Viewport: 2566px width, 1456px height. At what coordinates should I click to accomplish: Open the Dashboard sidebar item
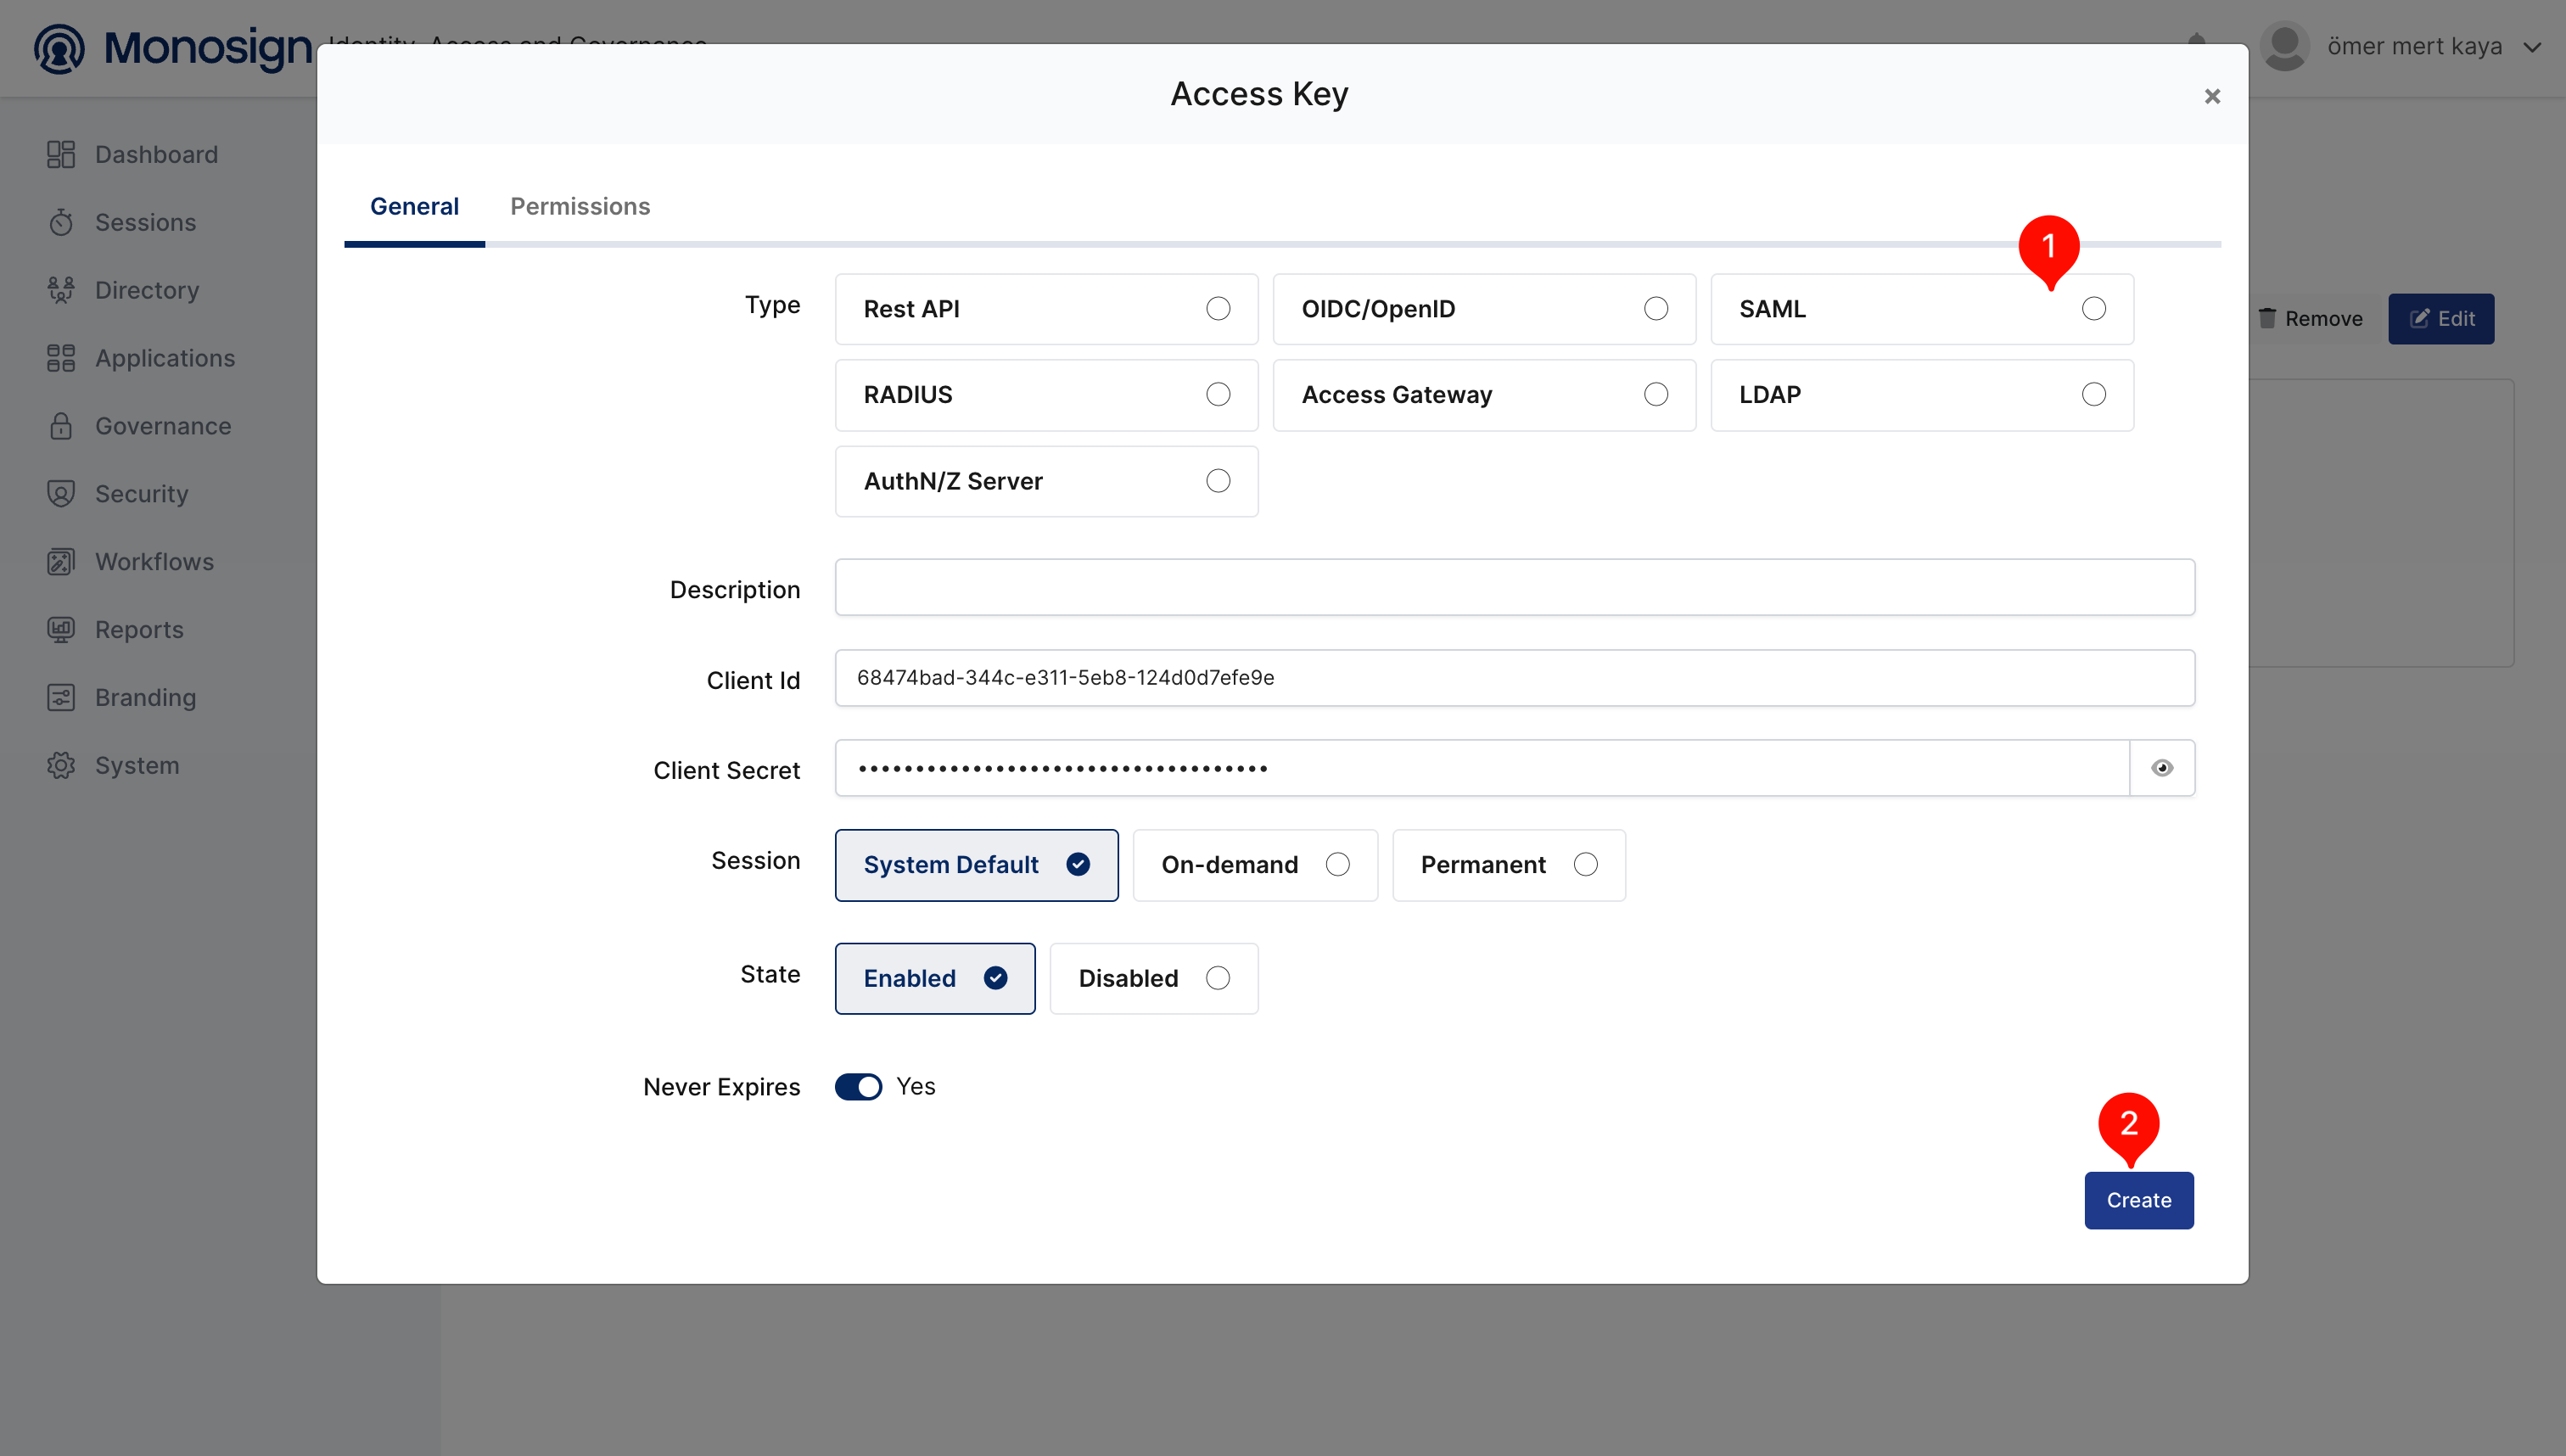133,154
